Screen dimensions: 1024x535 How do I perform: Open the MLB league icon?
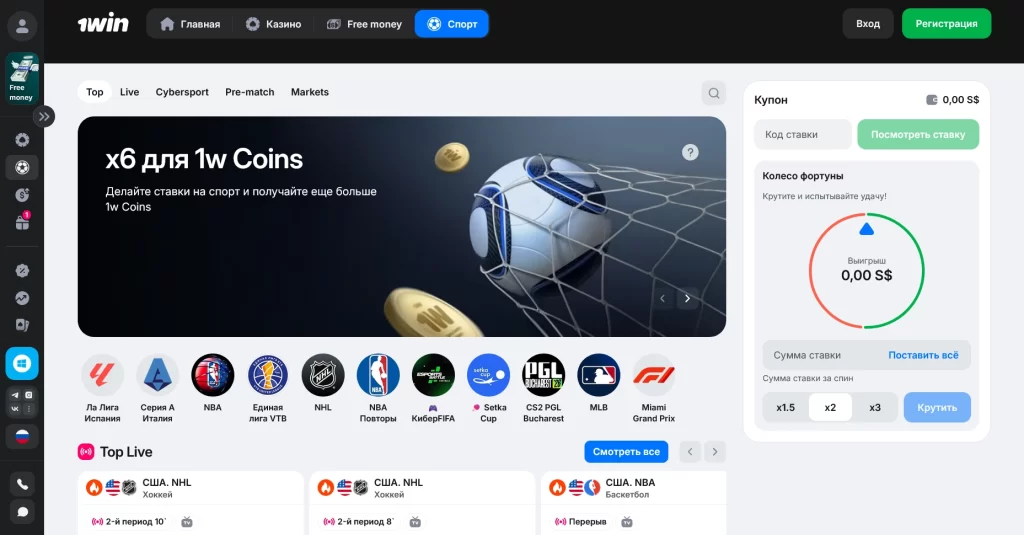tap(598, 375)
